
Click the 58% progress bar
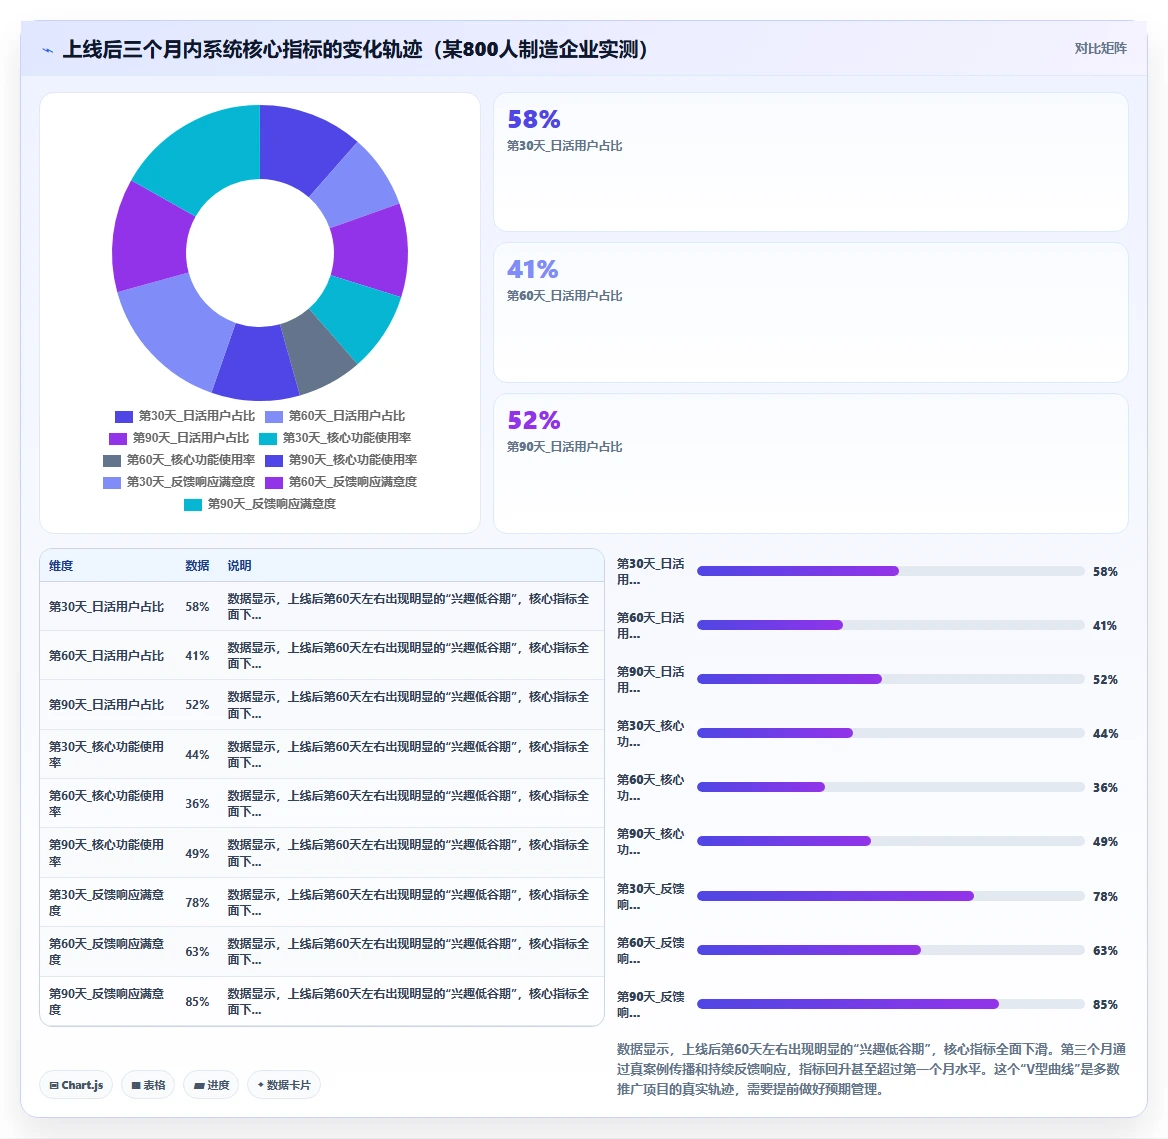pos(890,571)
